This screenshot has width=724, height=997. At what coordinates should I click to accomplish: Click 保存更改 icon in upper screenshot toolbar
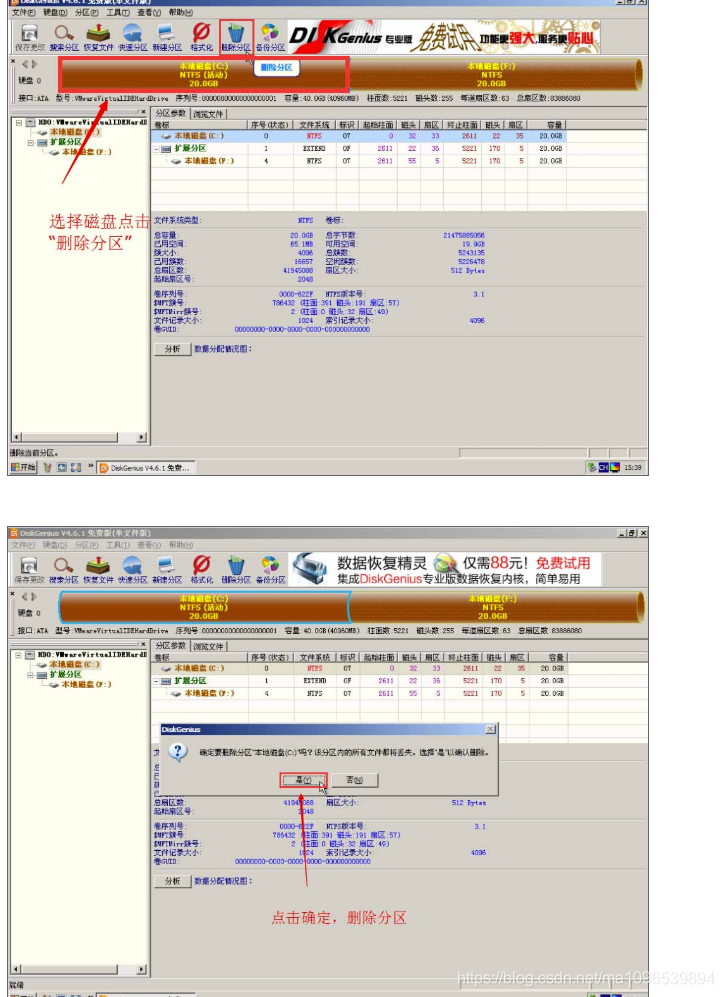(x=29, y=33)
